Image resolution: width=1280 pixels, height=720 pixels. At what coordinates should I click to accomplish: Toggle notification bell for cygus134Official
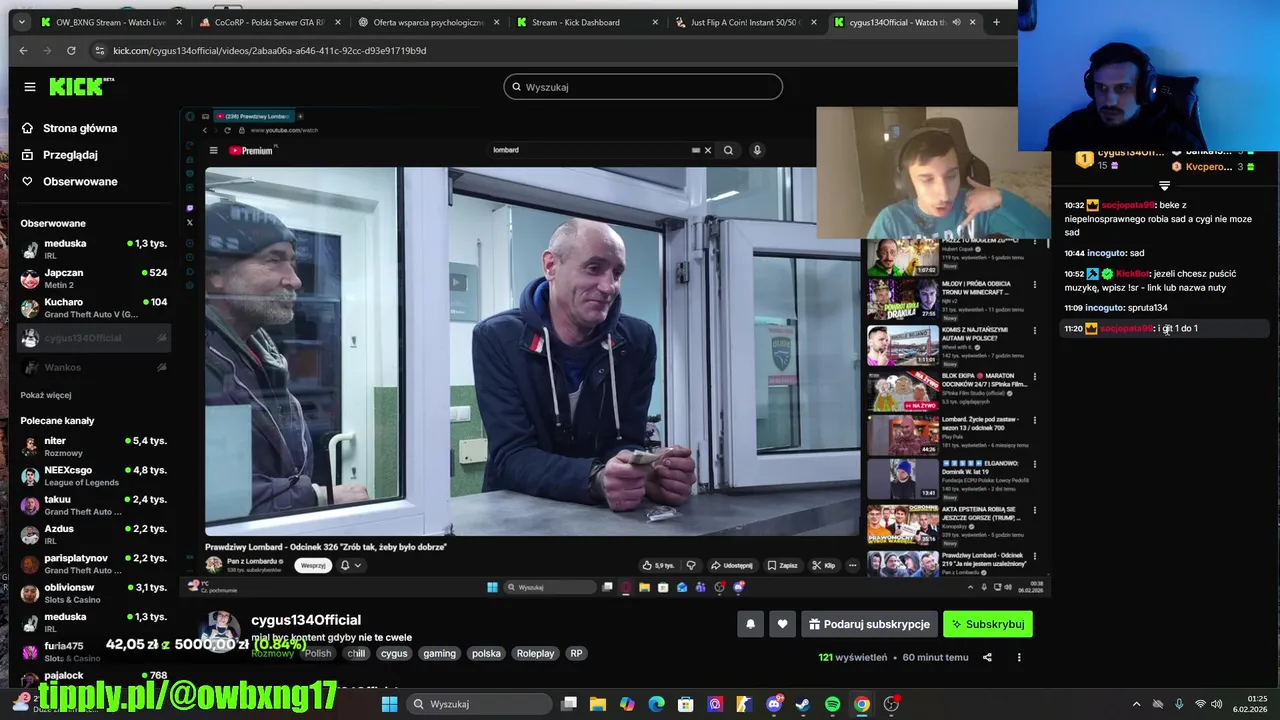point(750,624)
